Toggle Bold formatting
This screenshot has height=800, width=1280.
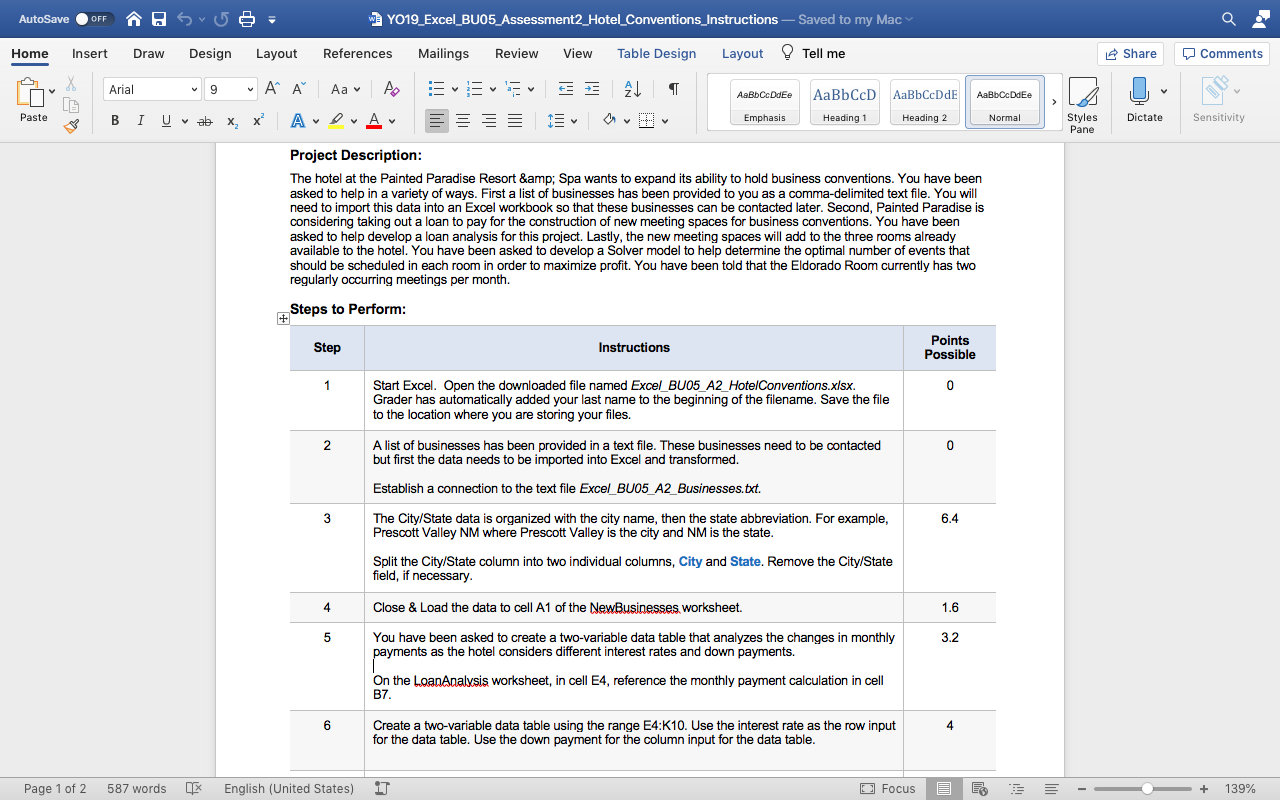[115, 121]
